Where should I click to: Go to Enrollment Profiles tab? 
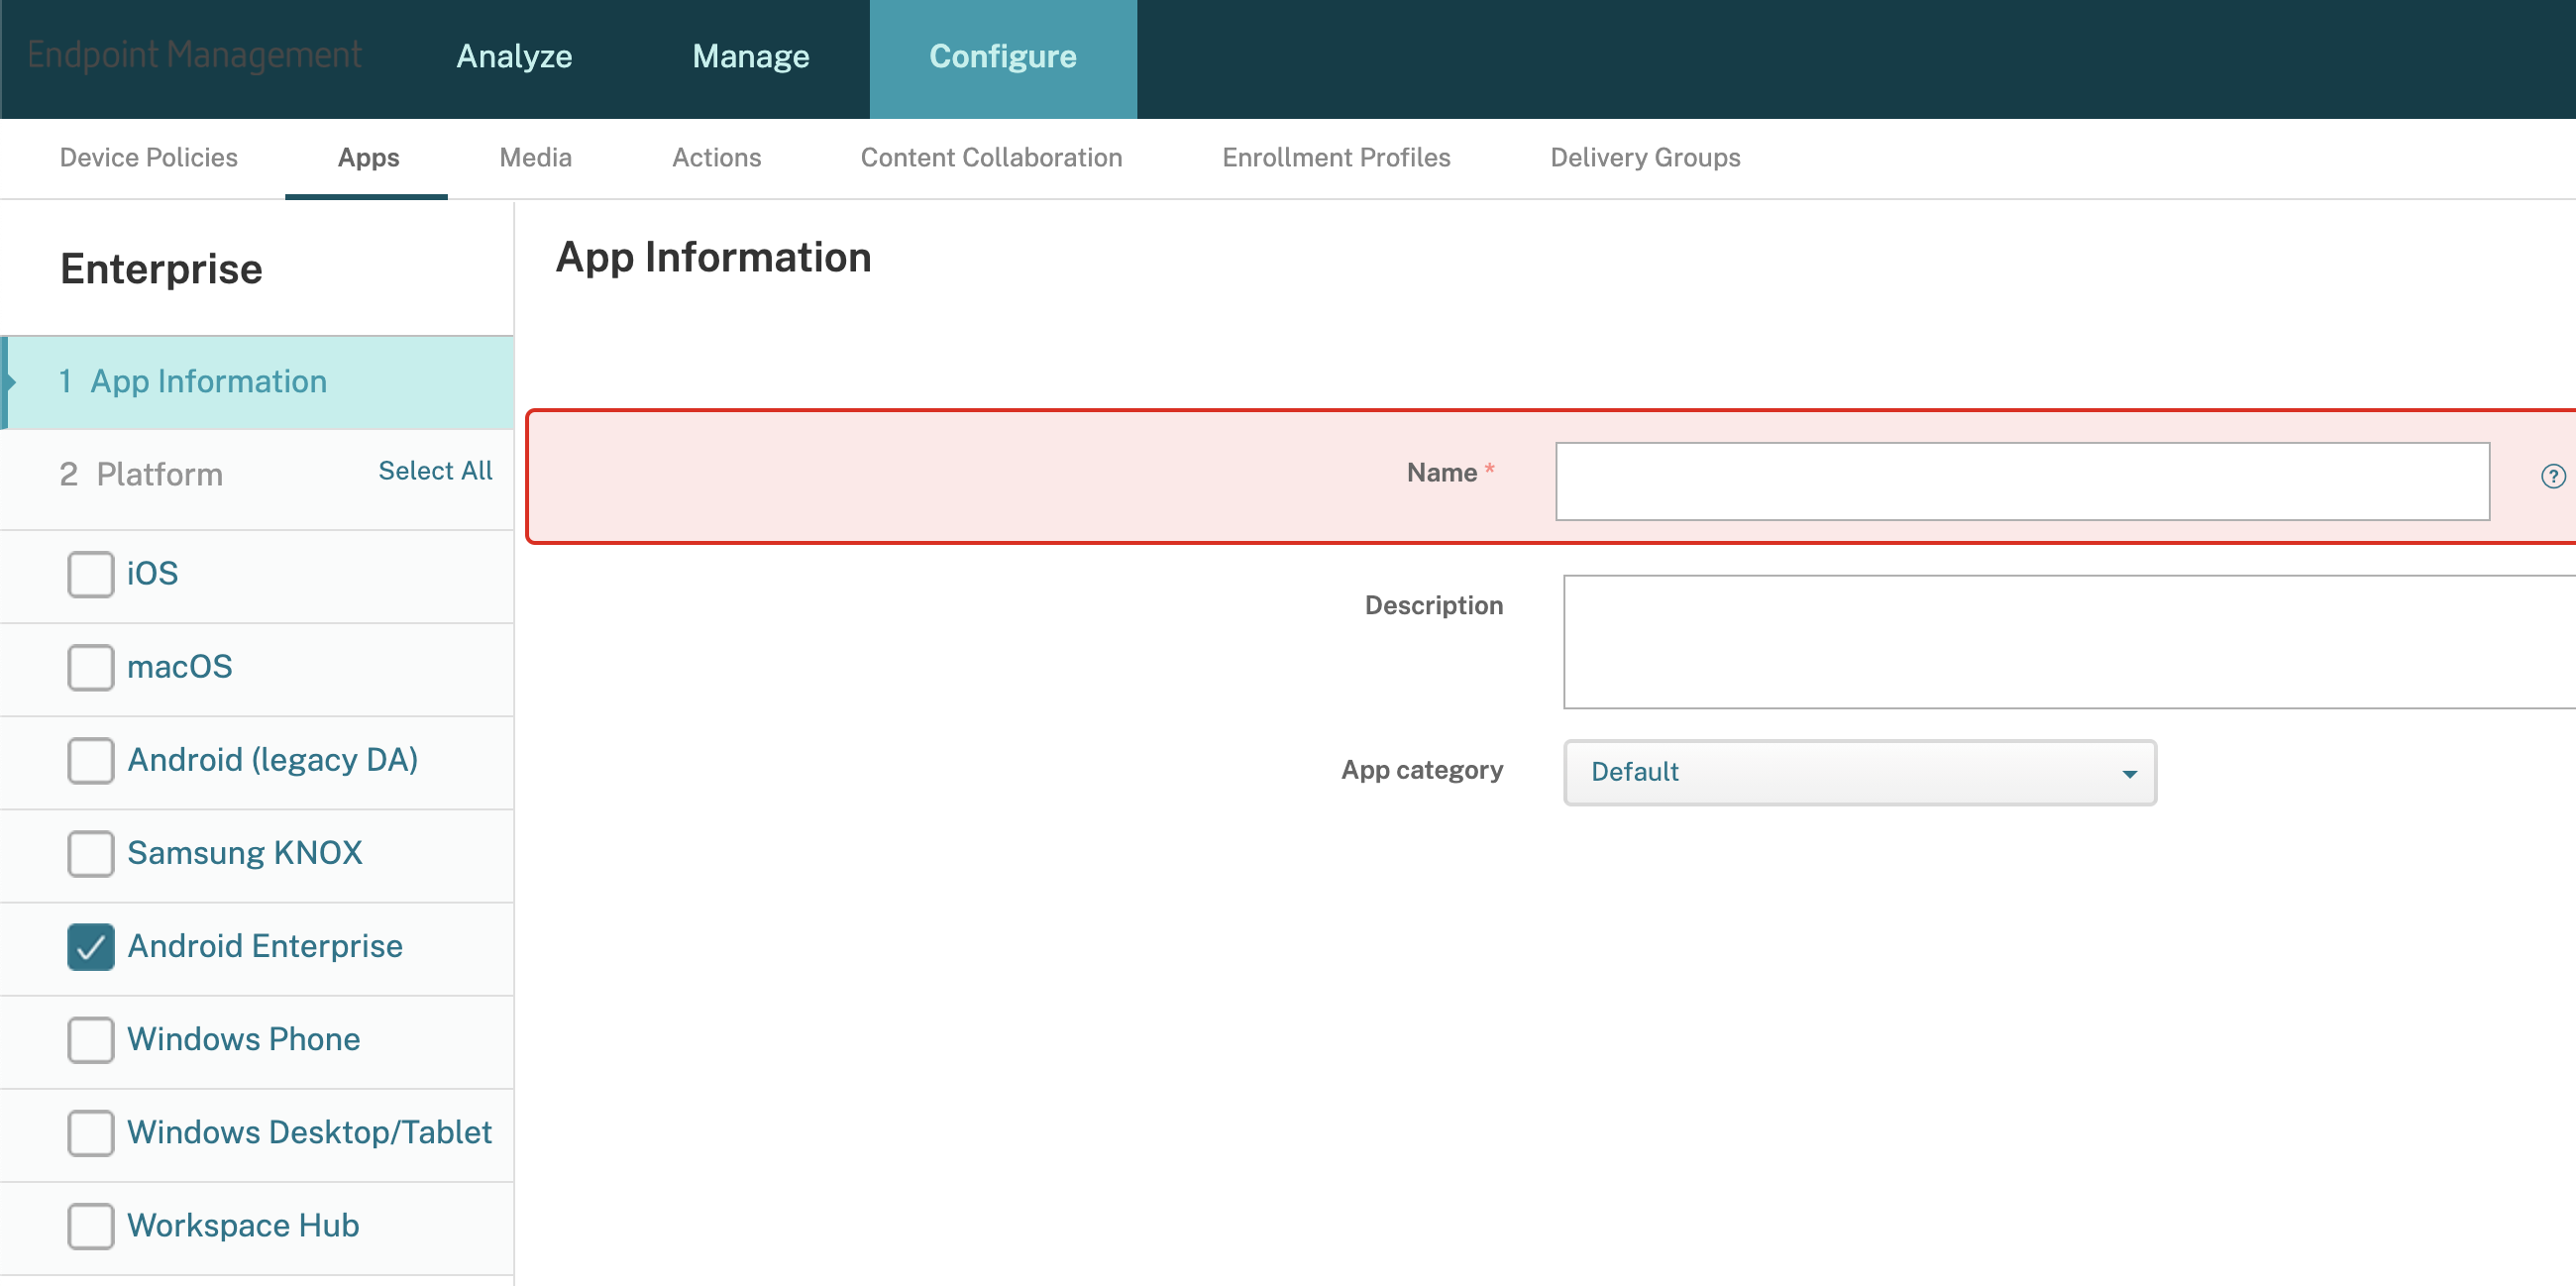point(1336,158)
